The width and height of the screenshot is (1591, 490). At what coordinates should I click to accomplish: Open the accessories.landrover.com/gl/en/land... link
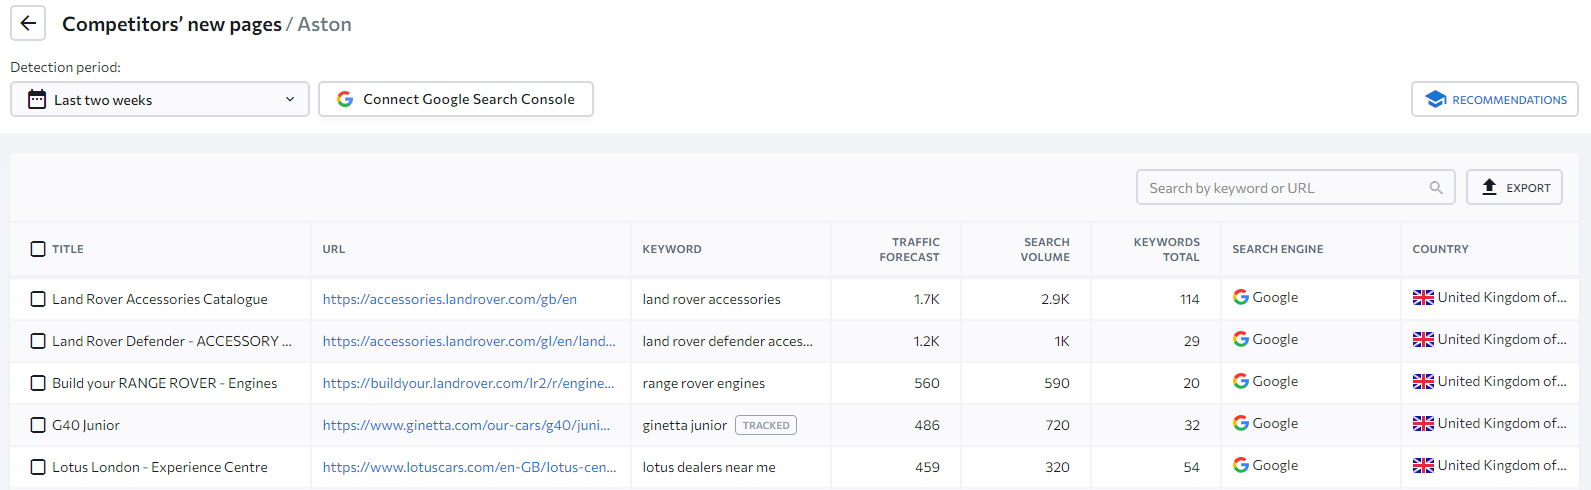(x=469, y=341)
